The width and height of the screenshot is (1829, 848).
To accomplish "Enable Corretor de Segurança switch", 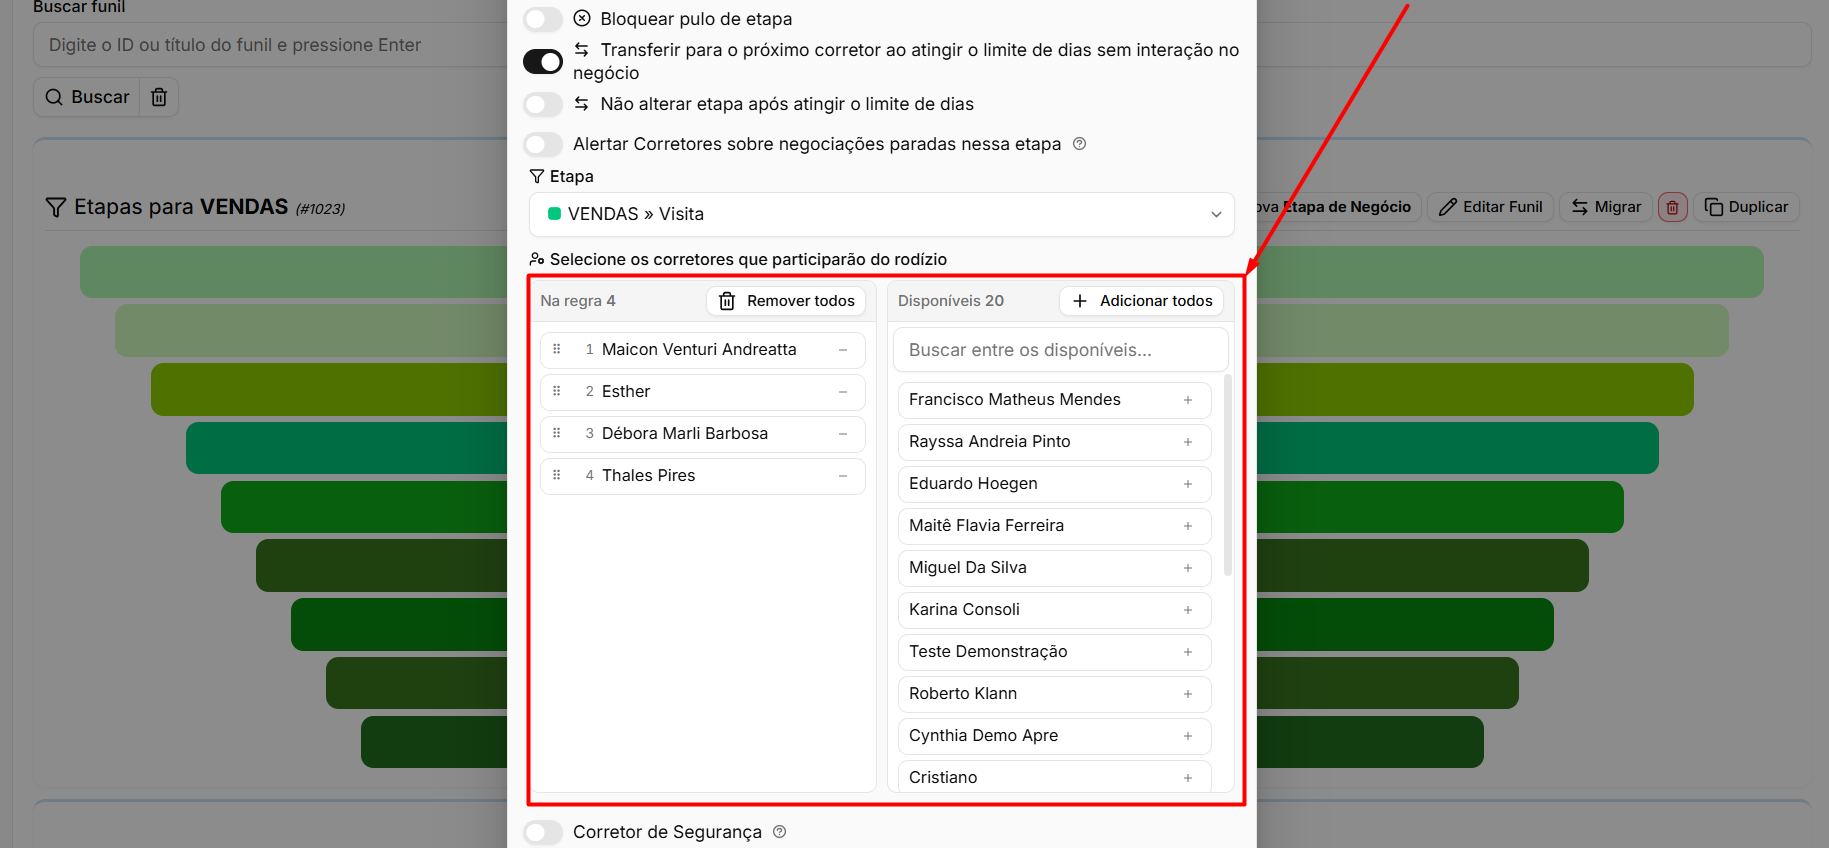I will coord(543,832).
